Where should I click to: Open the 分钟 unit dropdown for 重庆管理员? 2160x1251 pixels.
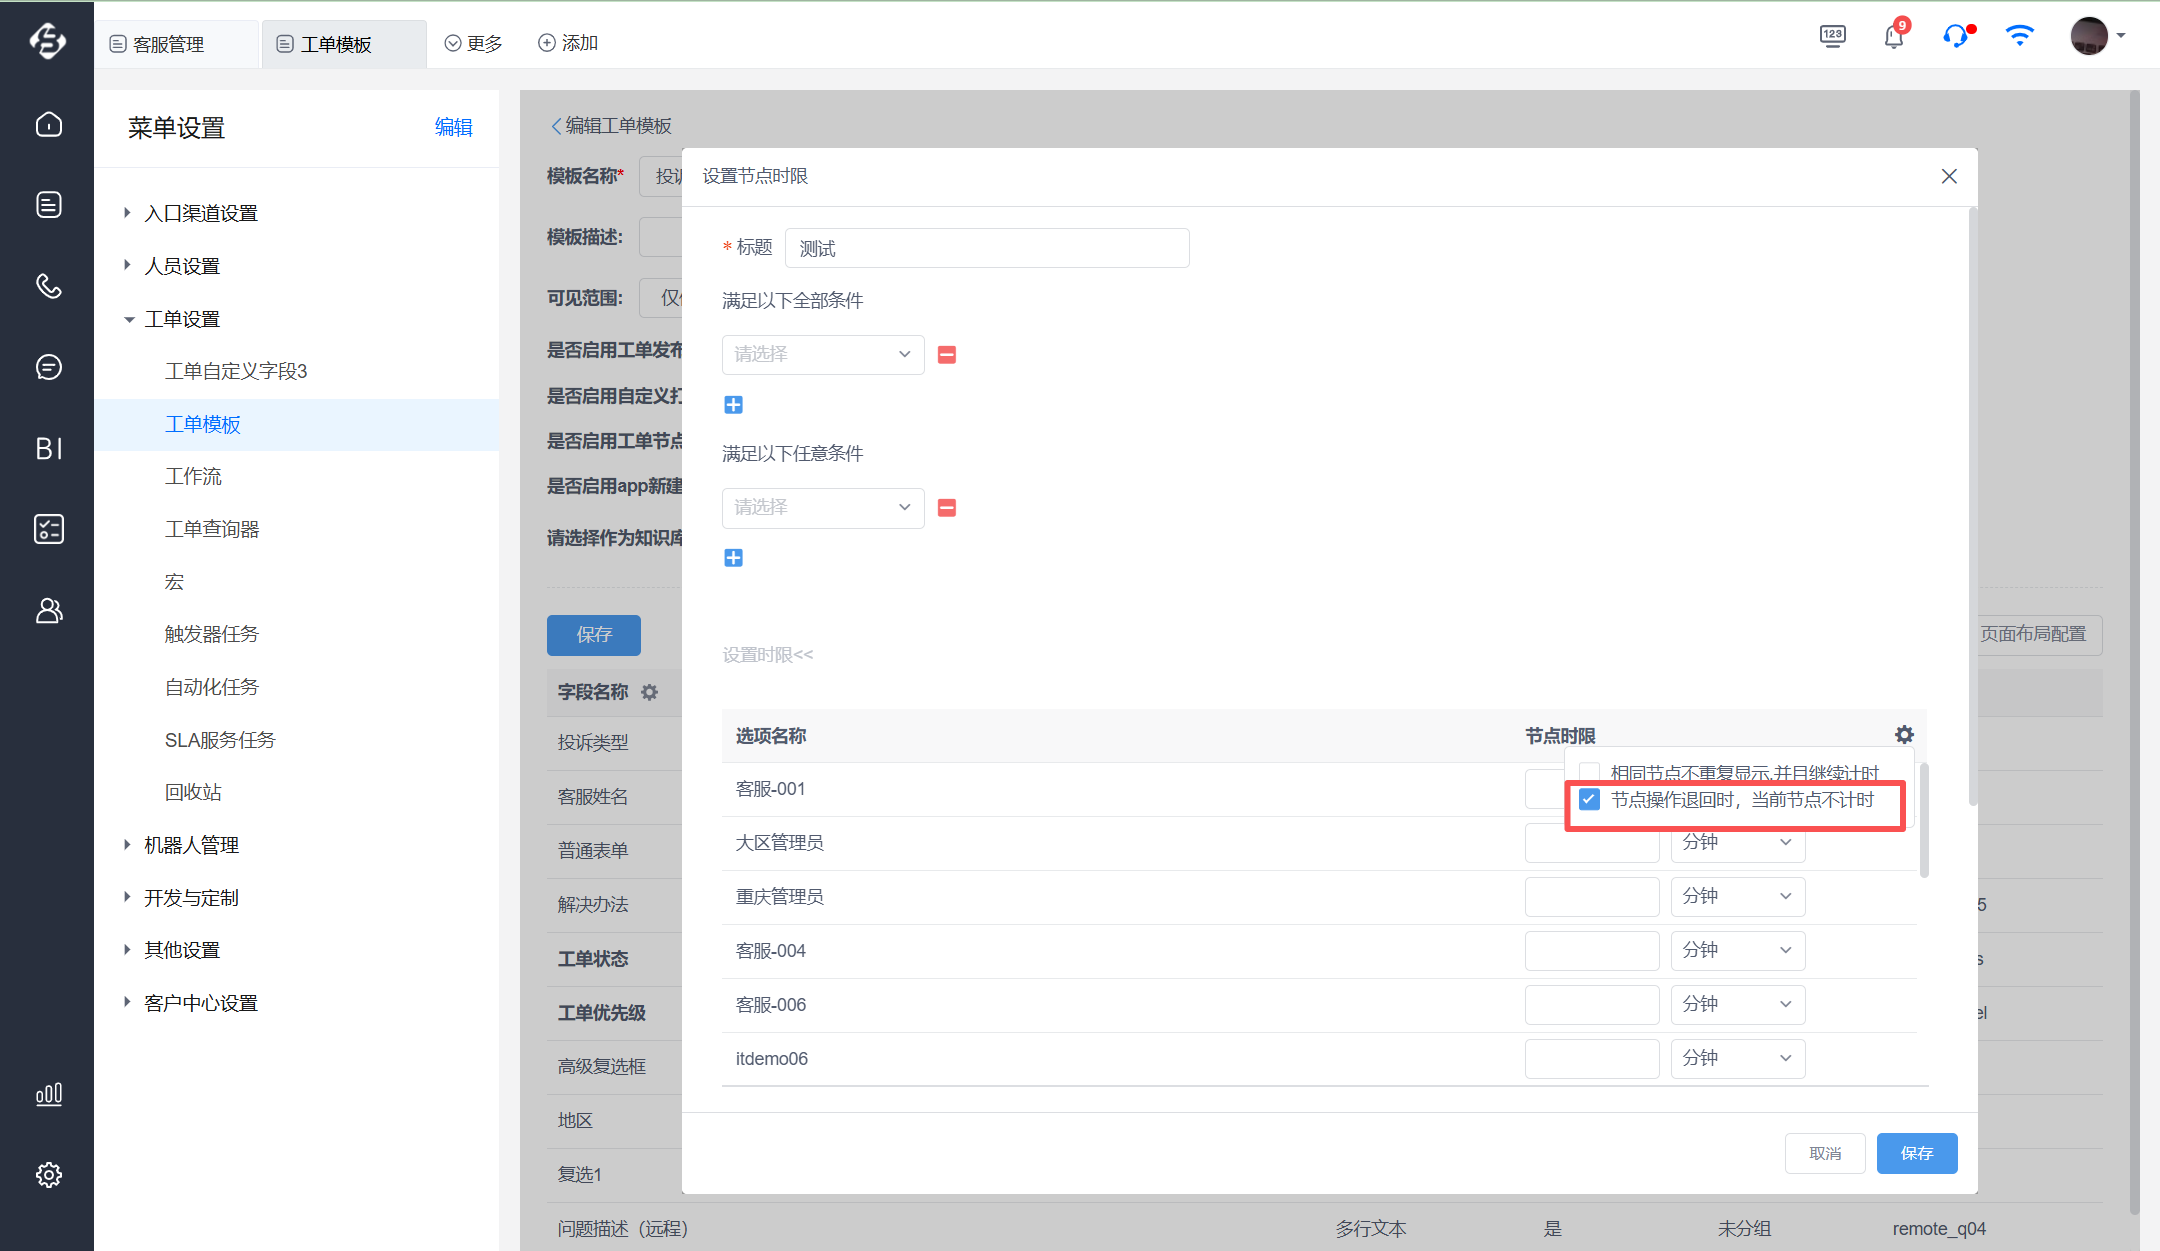[x=1737, y=897]
